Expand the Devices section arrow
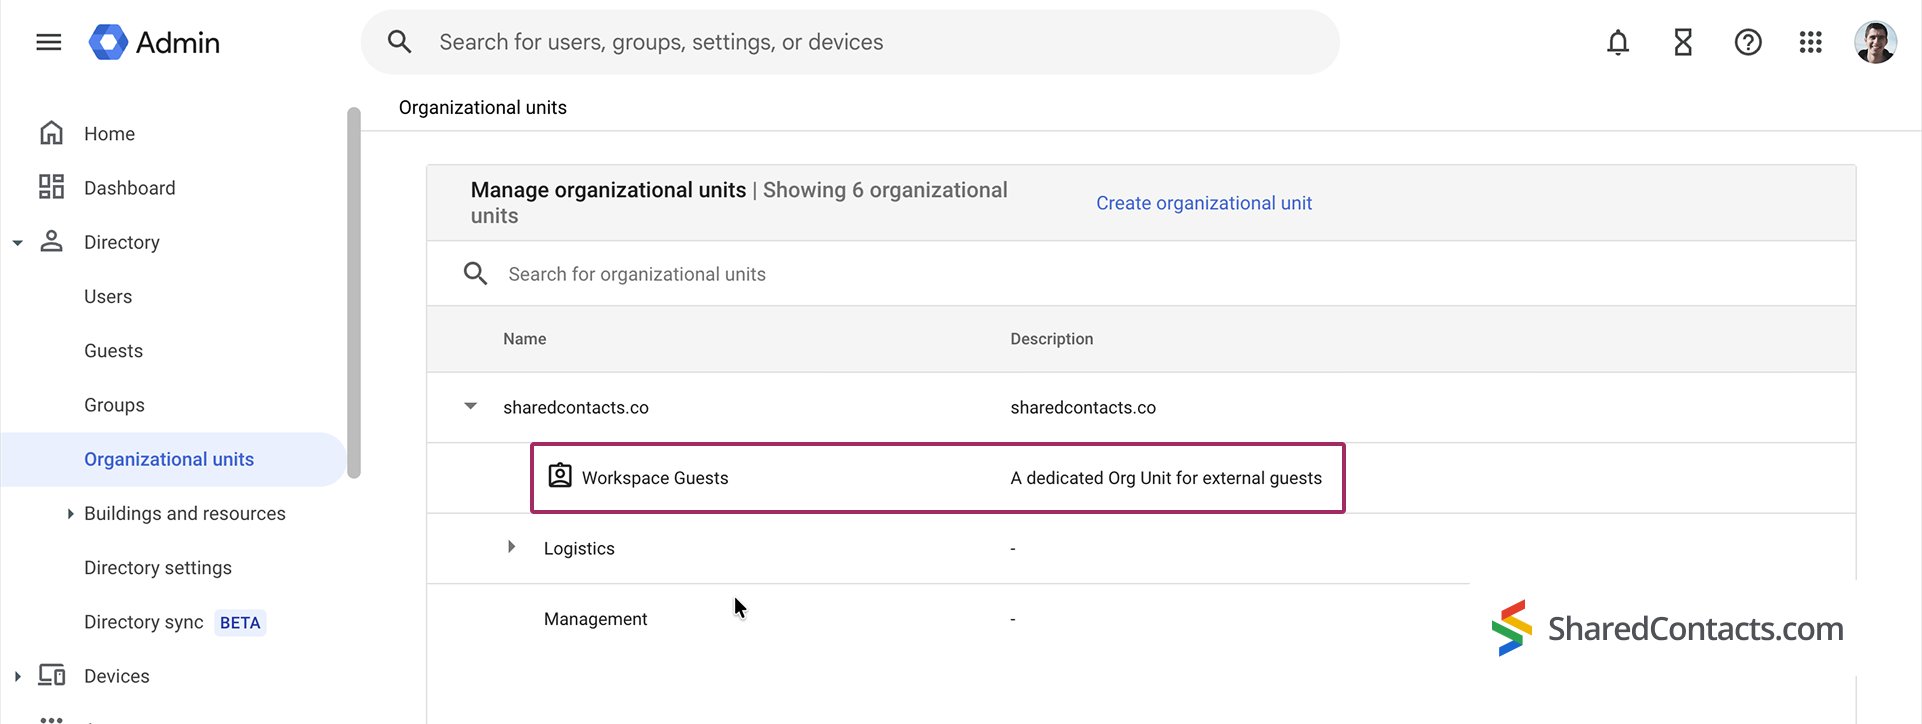Screen dimensions: 1922x724 (17, 676)
